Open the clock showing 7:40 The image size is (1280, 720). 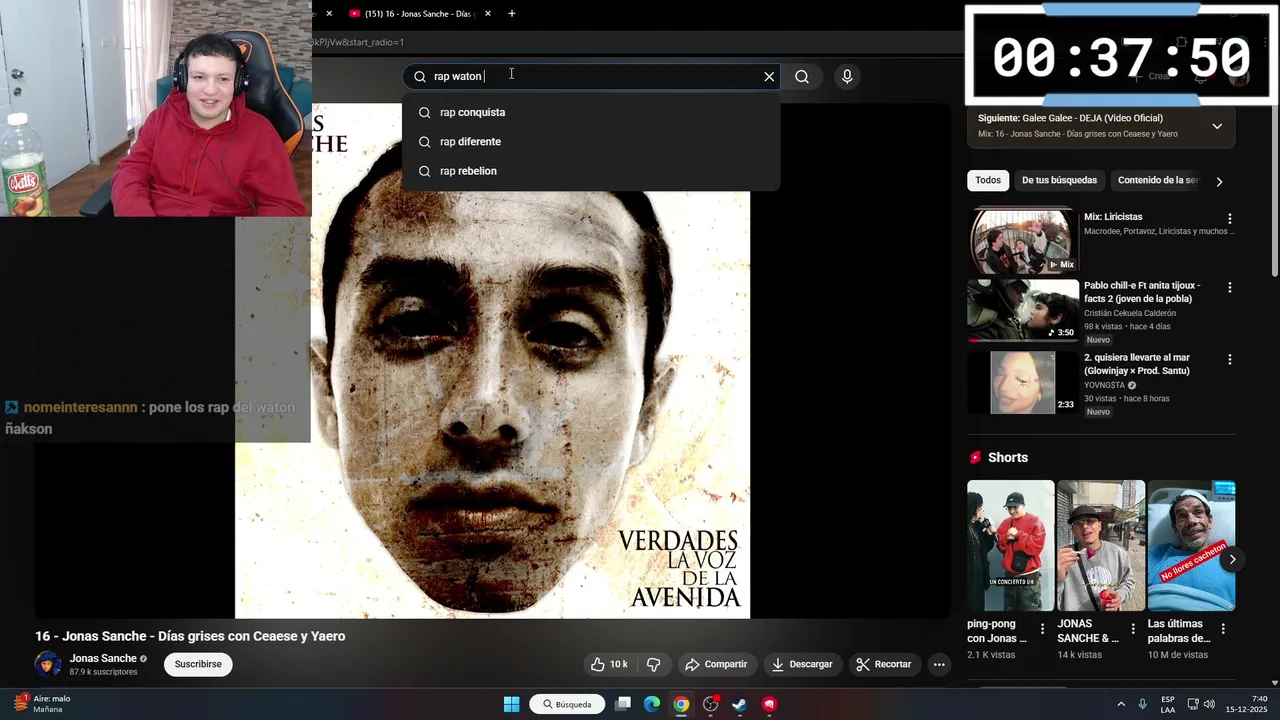coord(1248,704)
